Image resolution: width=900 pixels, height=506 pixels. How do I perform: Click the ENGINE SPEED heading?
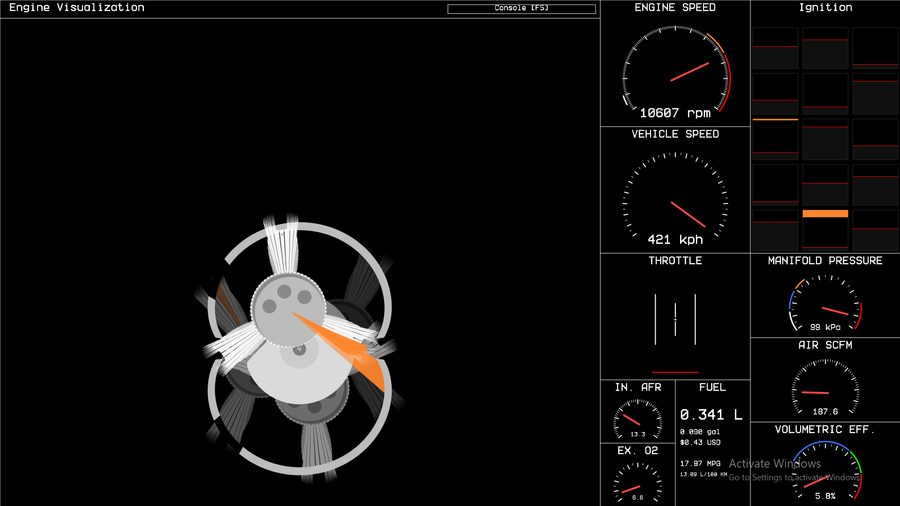click(675, 7)
